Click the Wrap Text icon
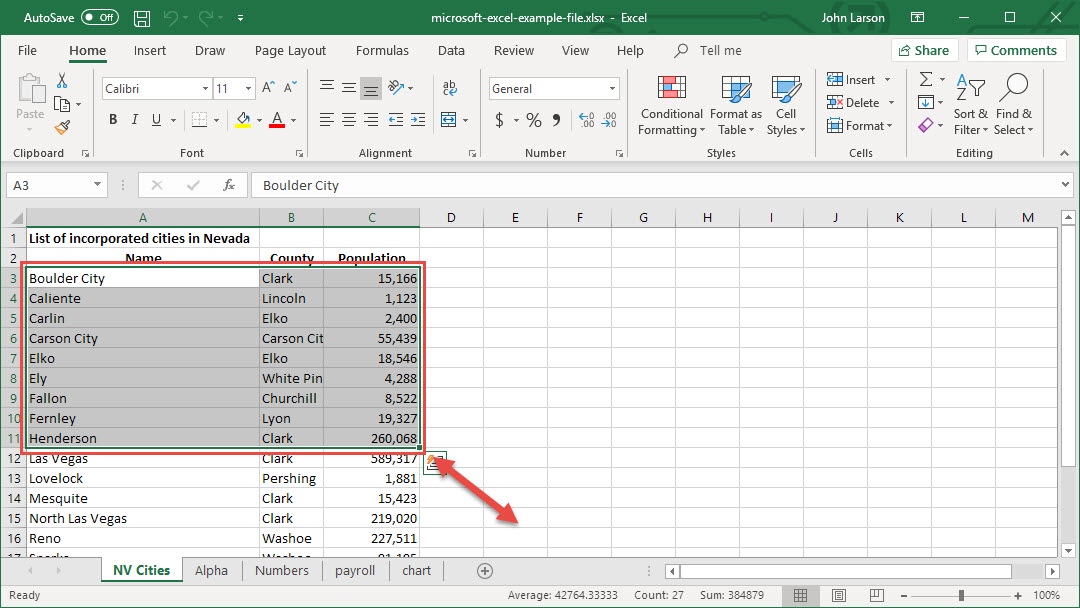Image resolution: width=1080 pixels, height=608 pixels. pyautogui.click(x=449, y=88)
